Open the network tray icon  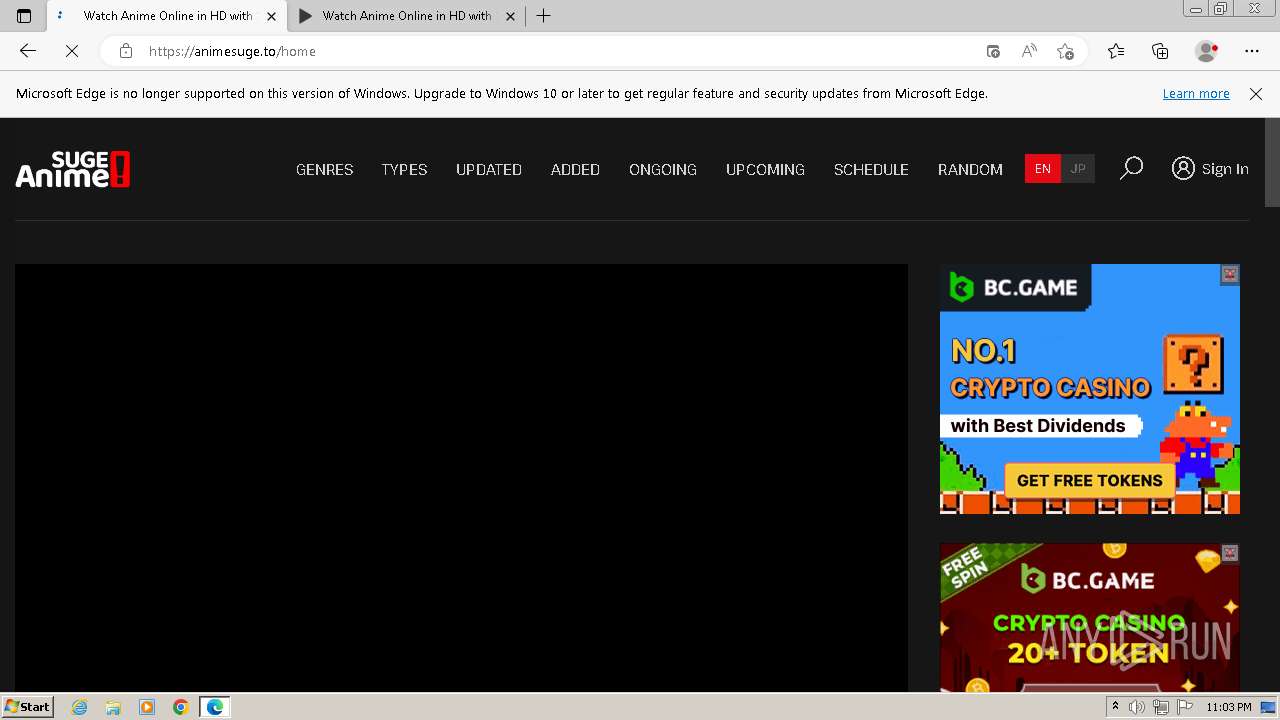pos(1161,707)
